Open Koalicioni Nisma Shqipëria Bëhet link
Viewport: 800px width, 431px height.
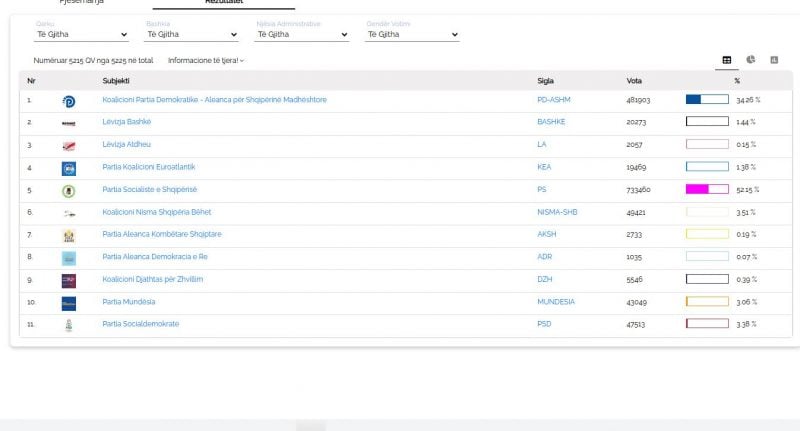[x=157, y=212]
